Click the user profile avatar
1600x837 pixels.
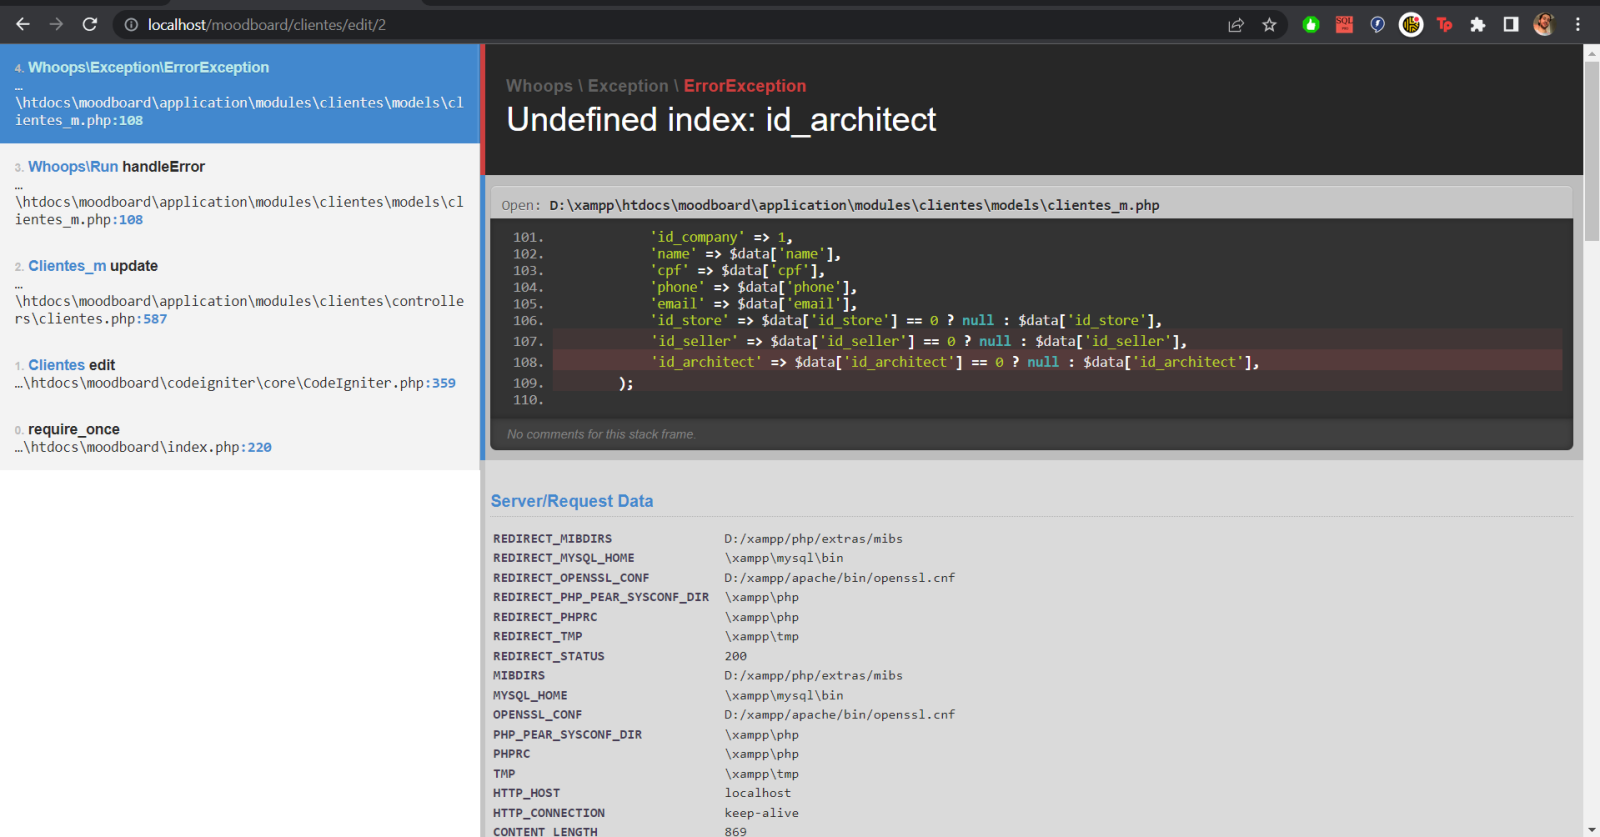pyautogui.click(x=1544, y=25)
